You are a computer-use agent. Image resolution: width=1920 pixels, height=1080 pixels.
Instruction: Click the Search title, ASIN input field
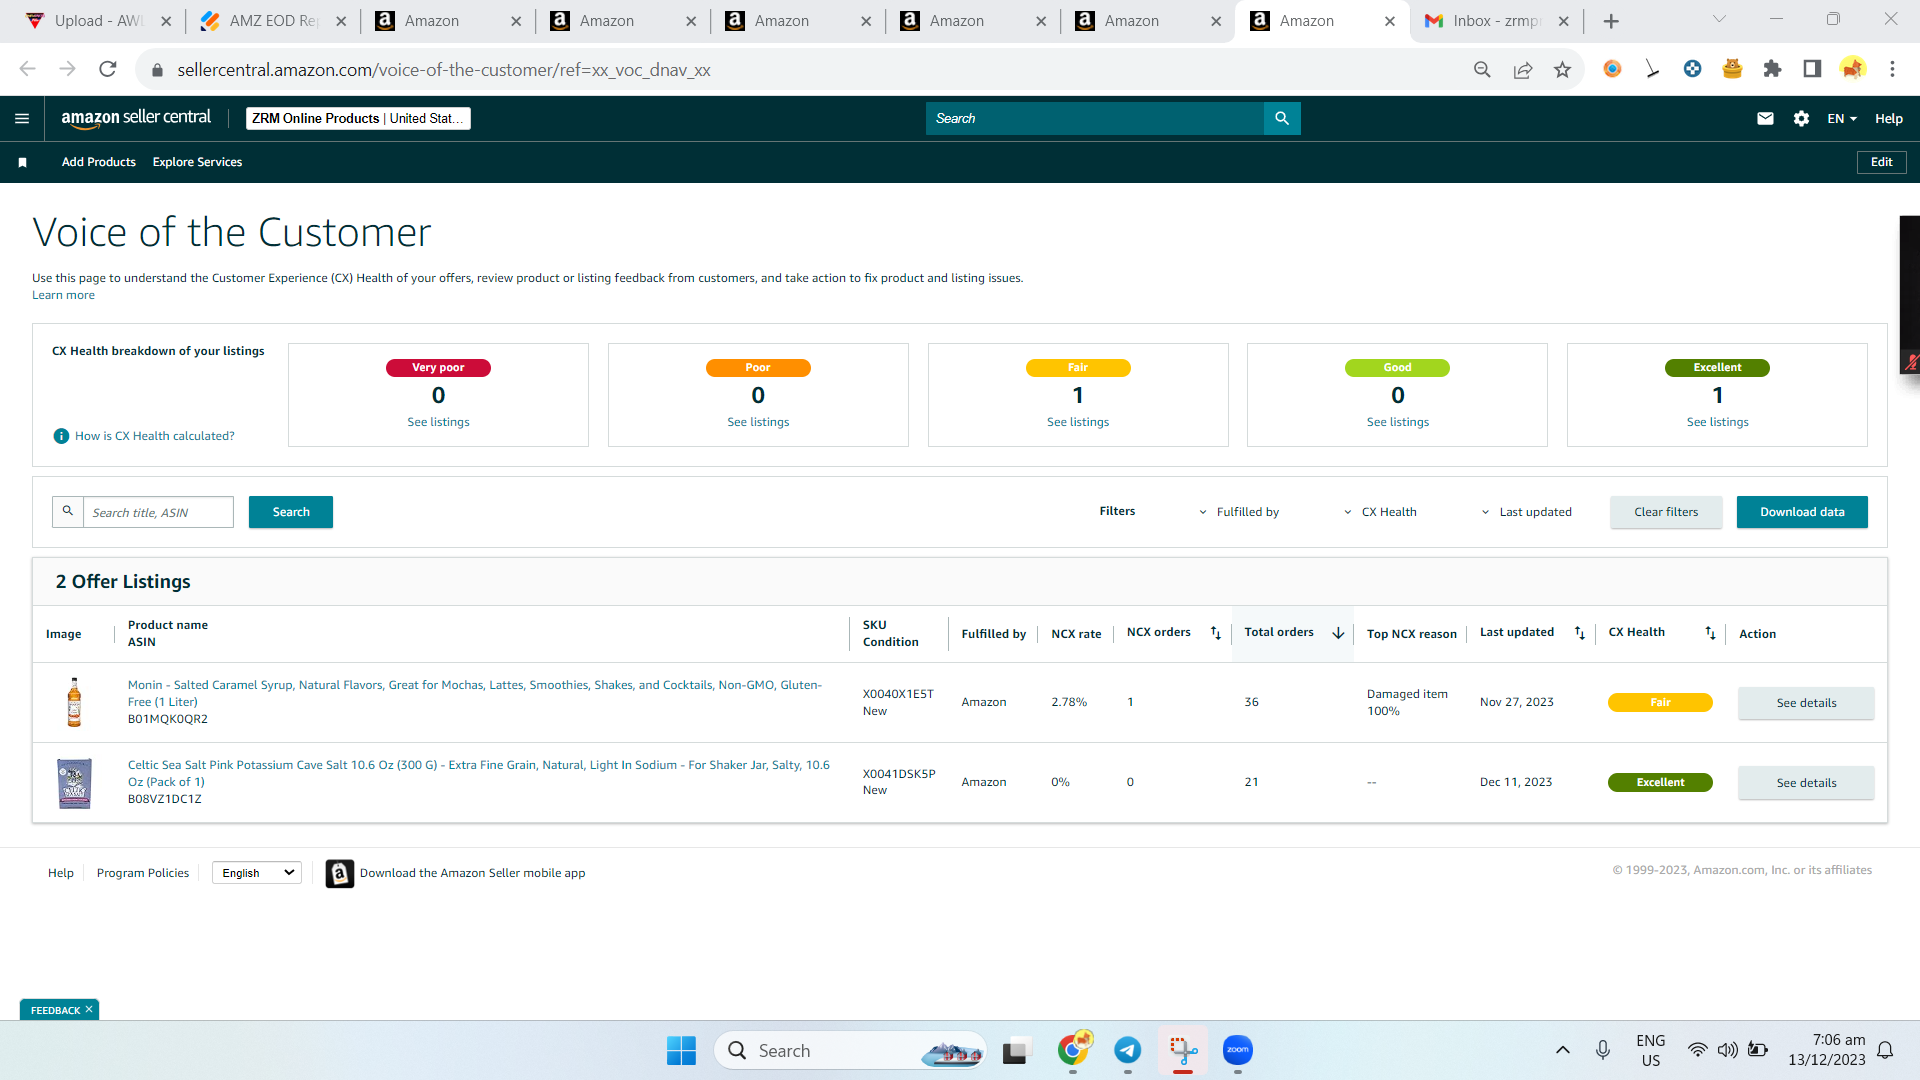(158, 512)
